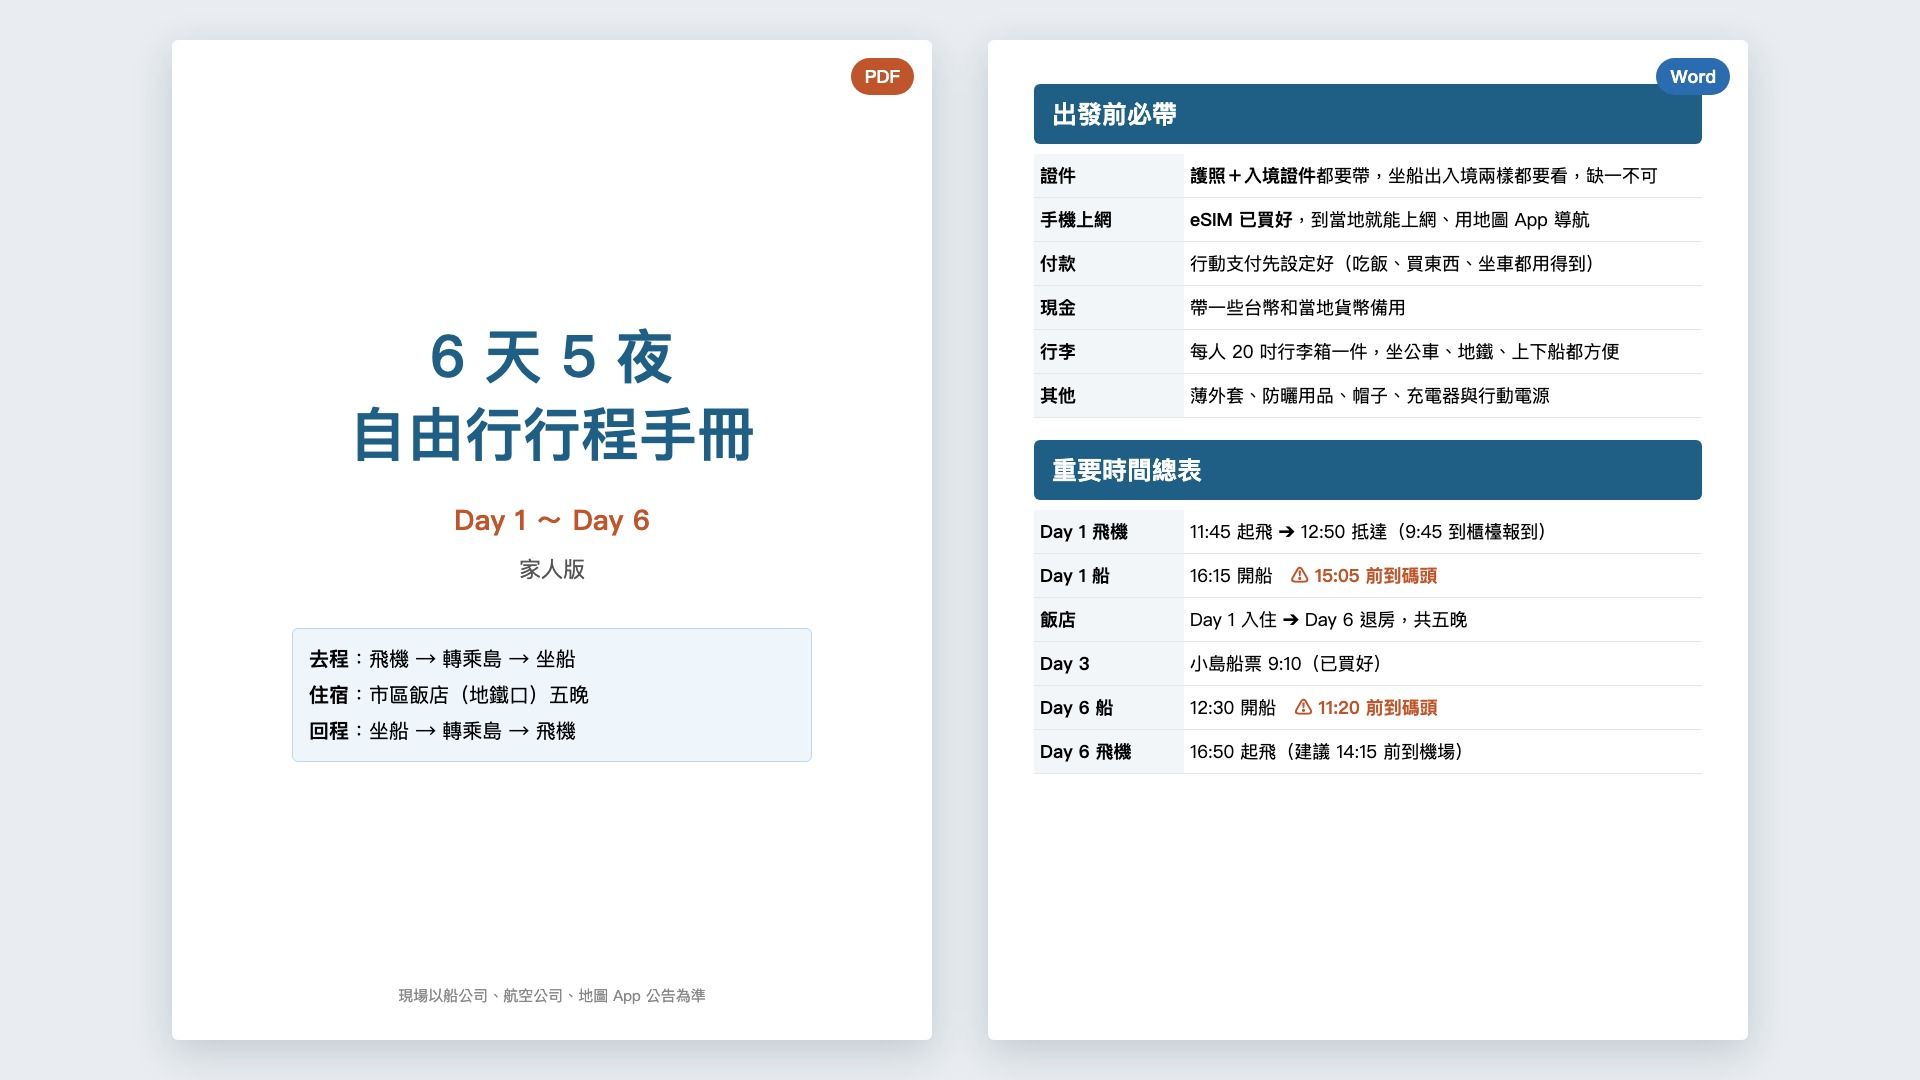Click the 薄外套、防曬用品 cell
The image size is (1920, 1080).
tap(1442, 396)
